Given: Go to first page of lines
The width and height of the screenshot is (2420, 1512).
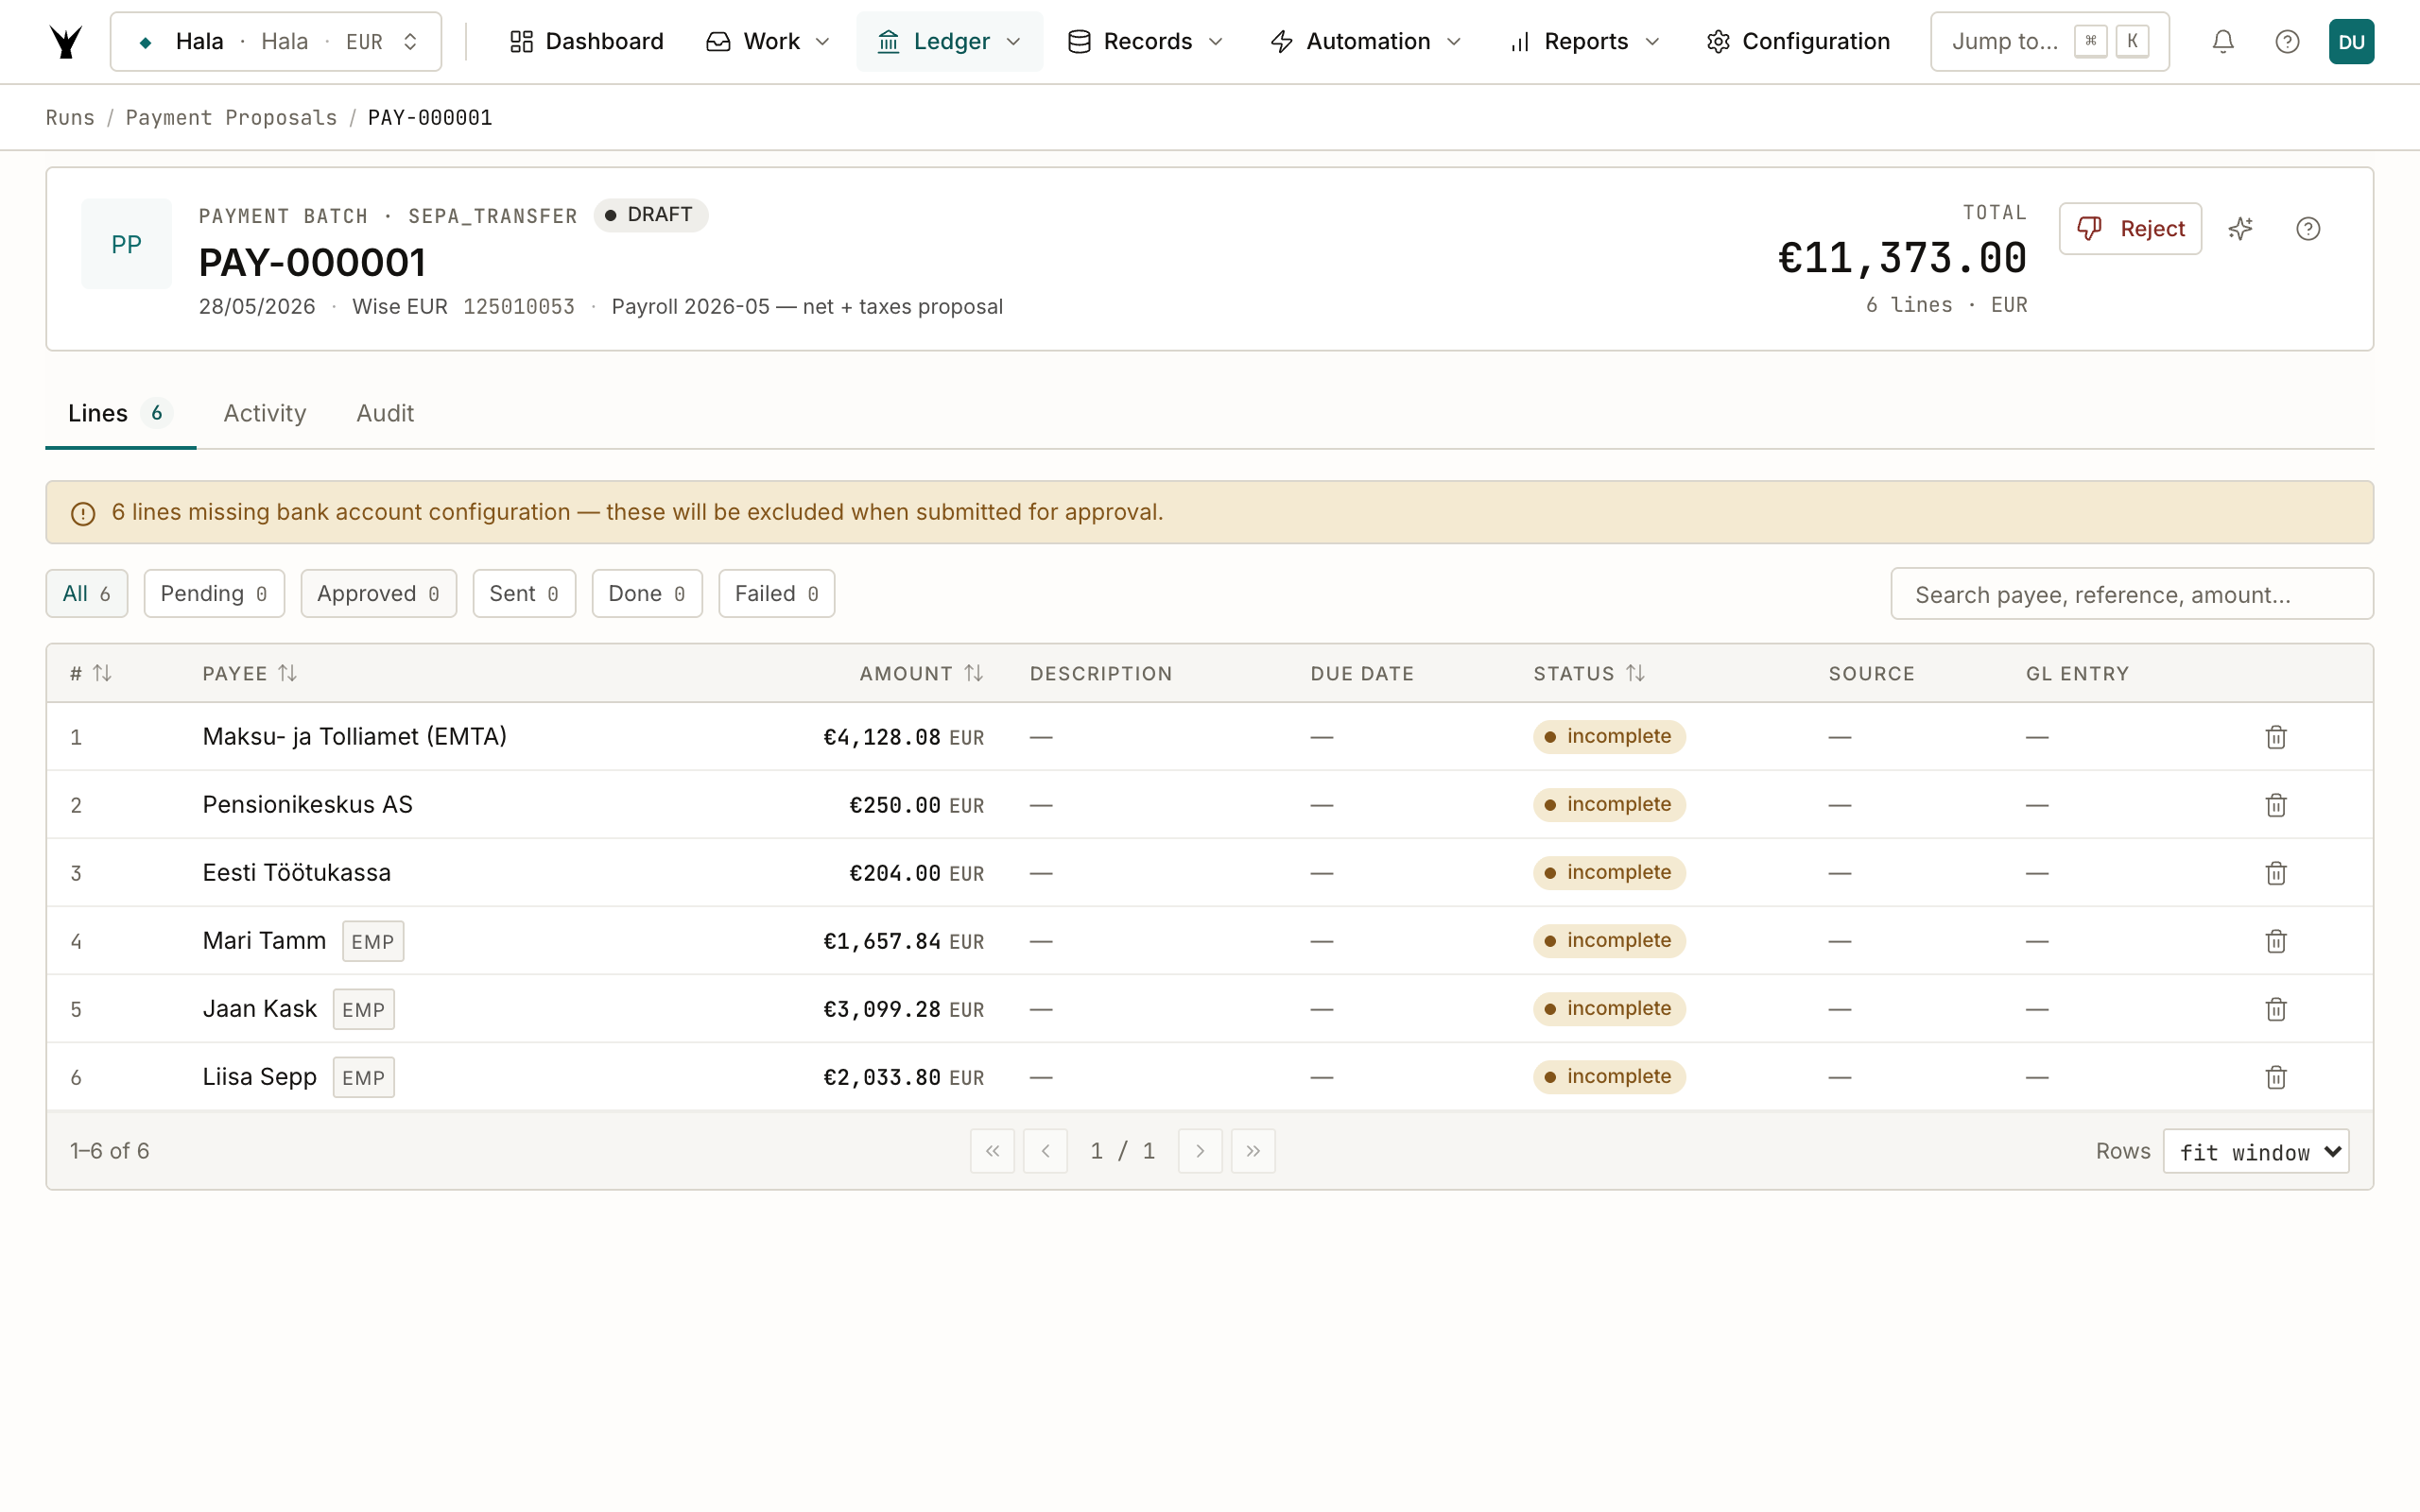Looking at the screenshot, I should pos(992,1151).
